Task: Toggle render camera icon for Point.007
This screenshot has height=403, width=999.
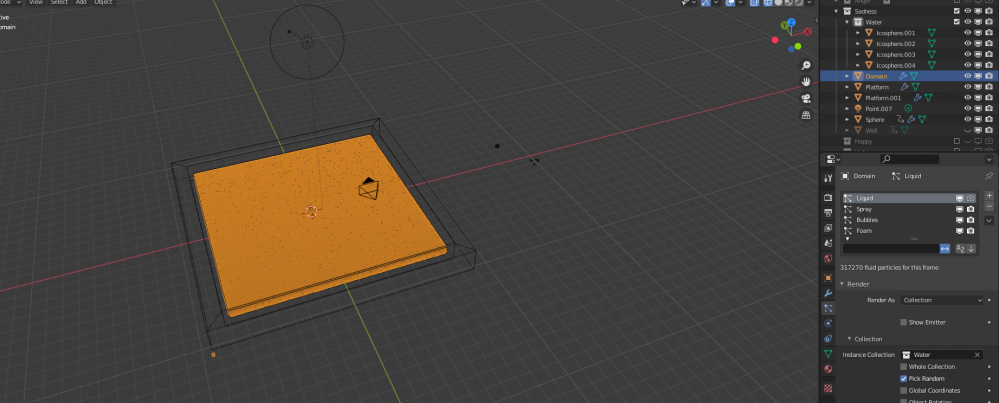Action: pyautogui.click(x=989, y=109)
